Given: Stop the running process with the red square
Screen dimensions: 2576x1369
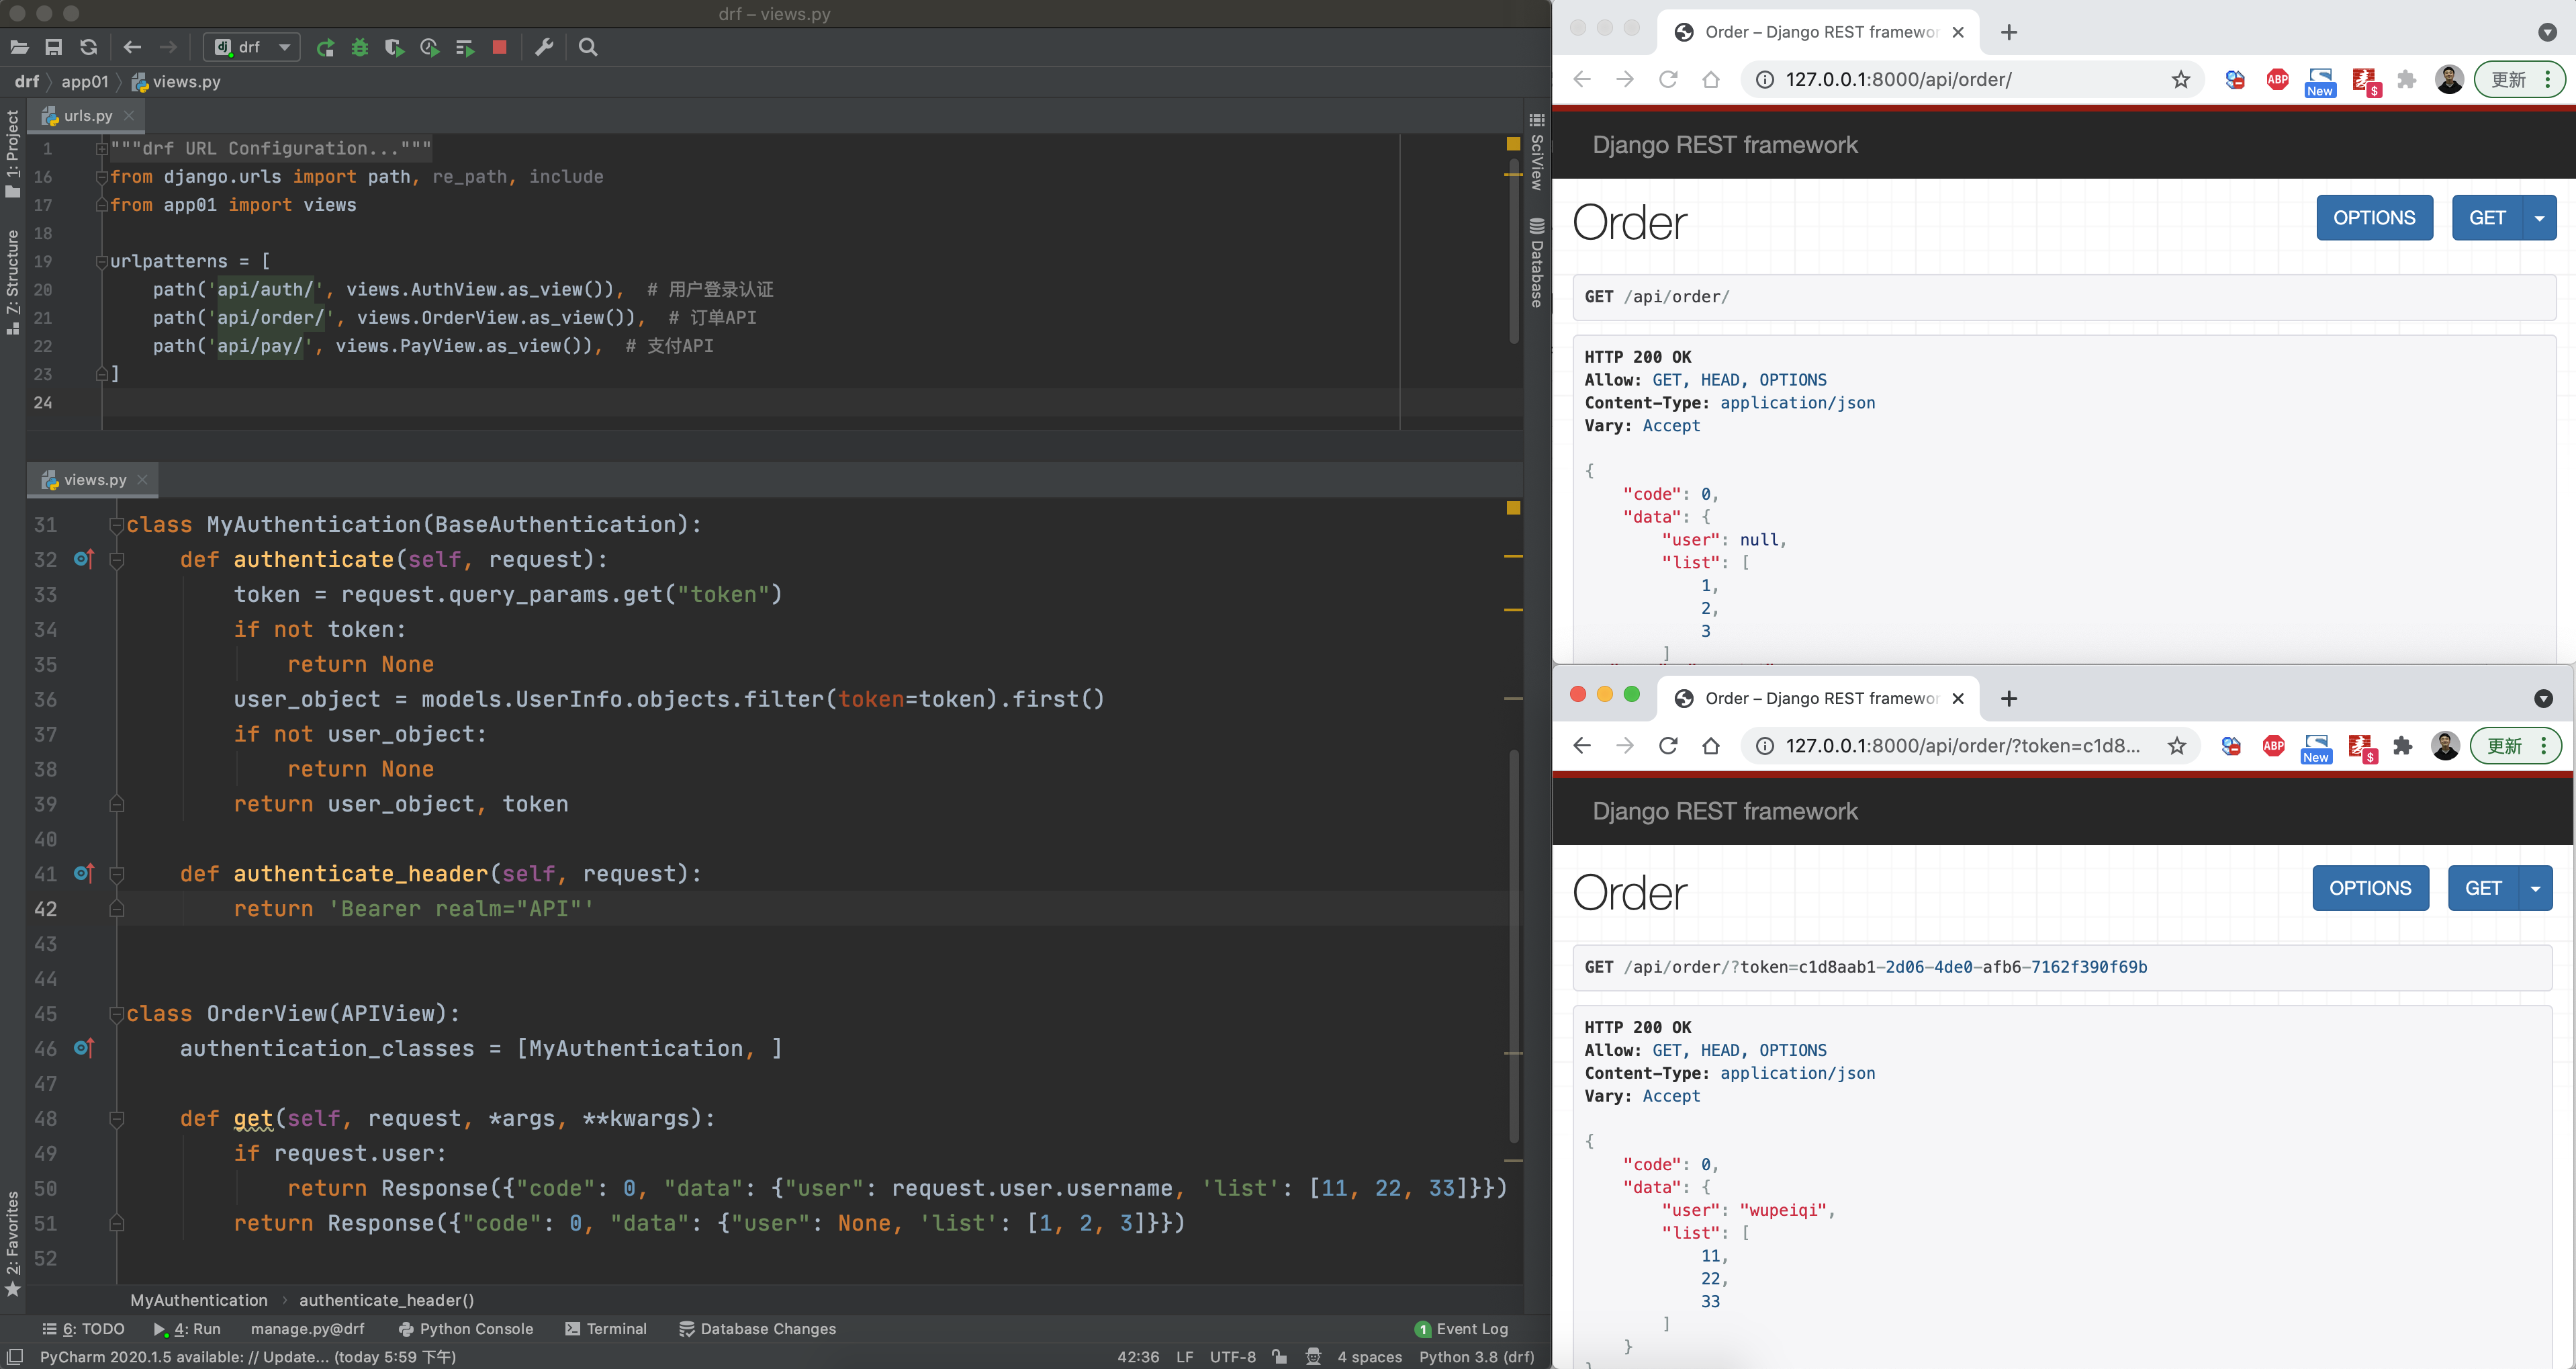Looking at the screenshot, I should point(500,47).
